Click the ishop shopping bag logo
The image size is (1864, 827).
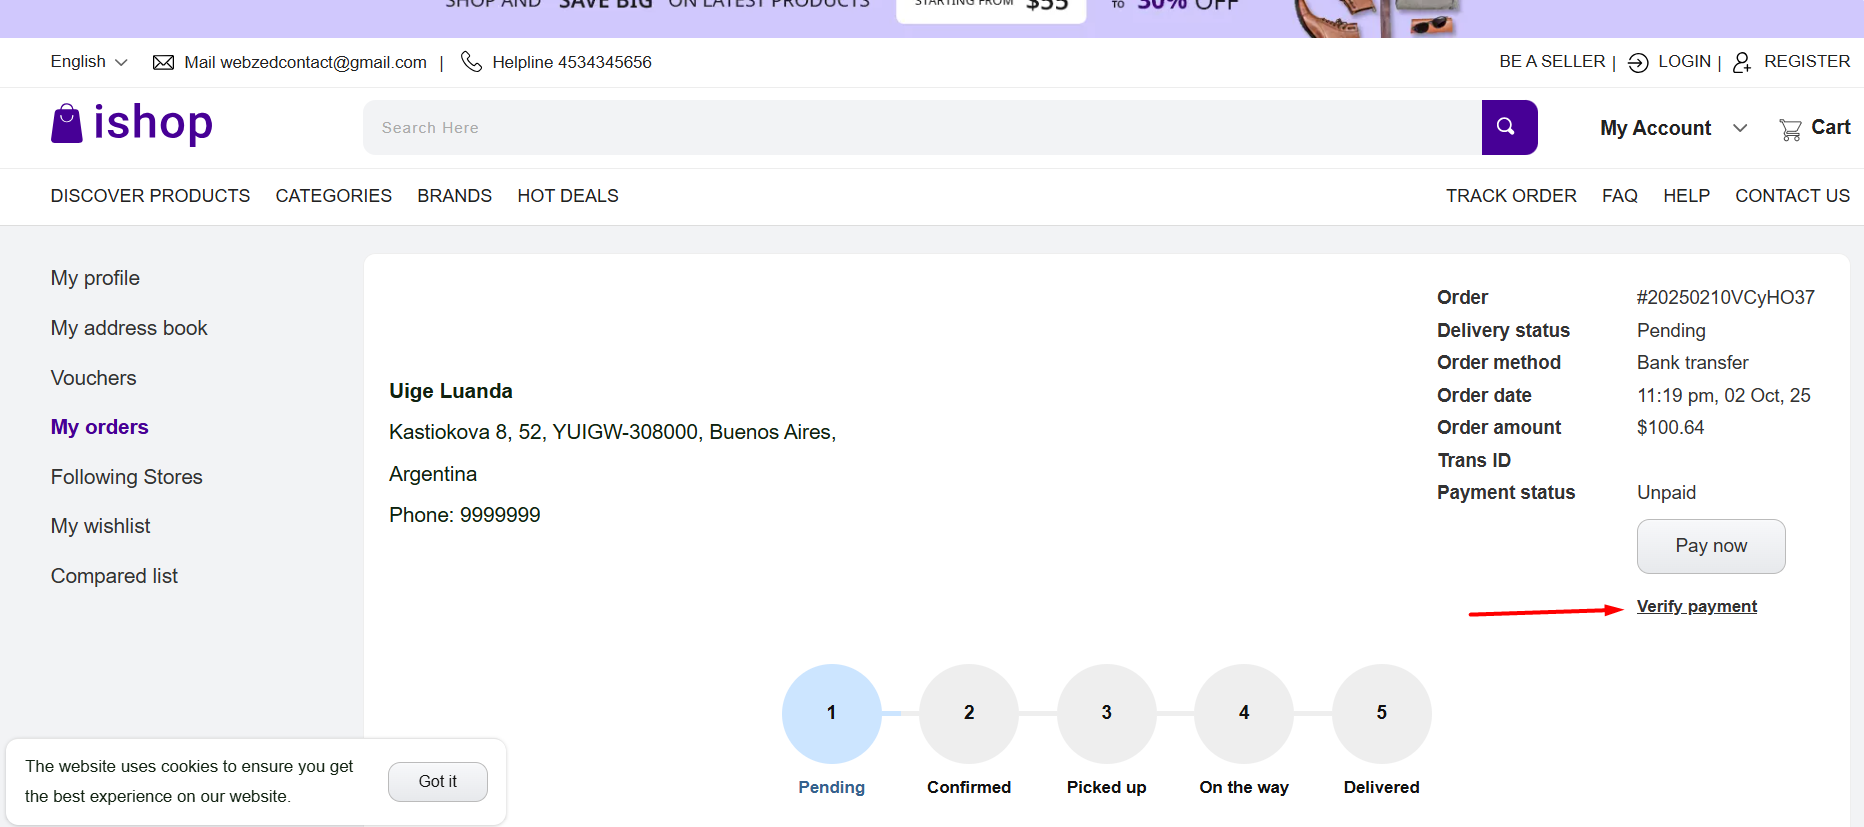pyautogui.click(x=67, y=124)
